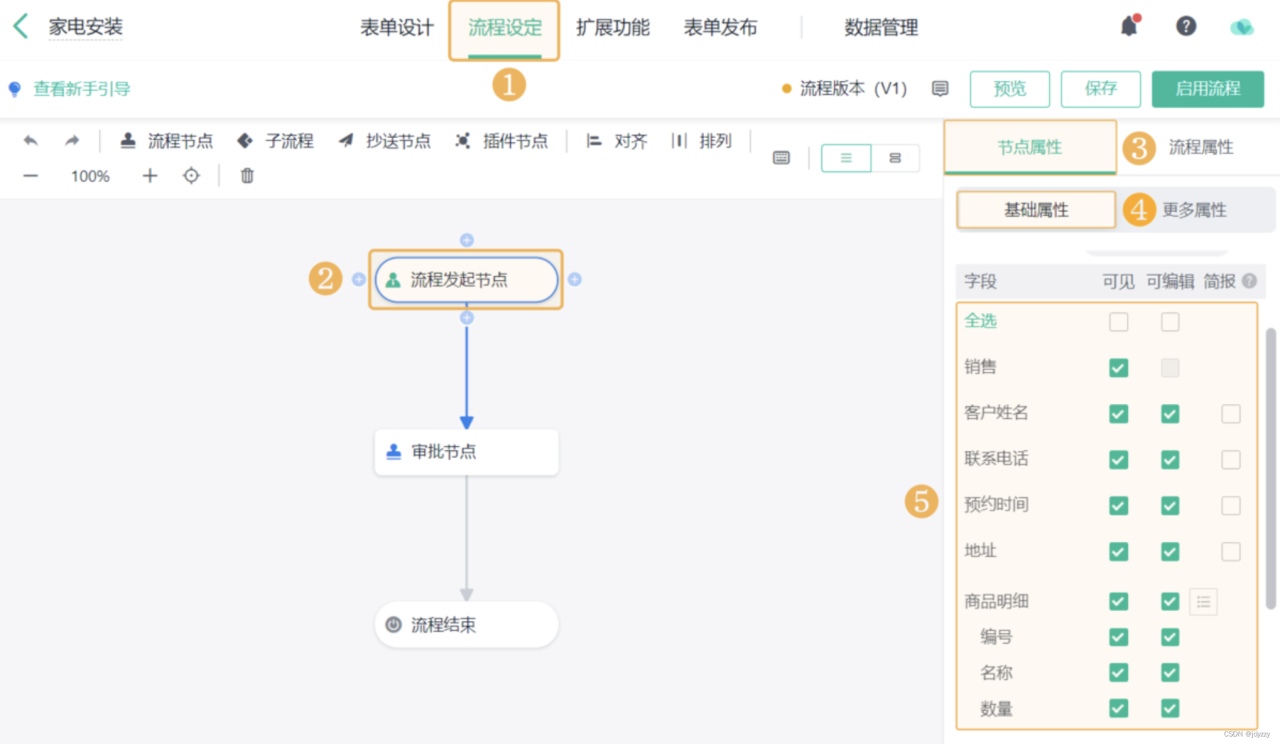This screenshot has height=744, width=1280.
Task: Click the 简报 help question icon
Action: click(x=1249, y=282)
